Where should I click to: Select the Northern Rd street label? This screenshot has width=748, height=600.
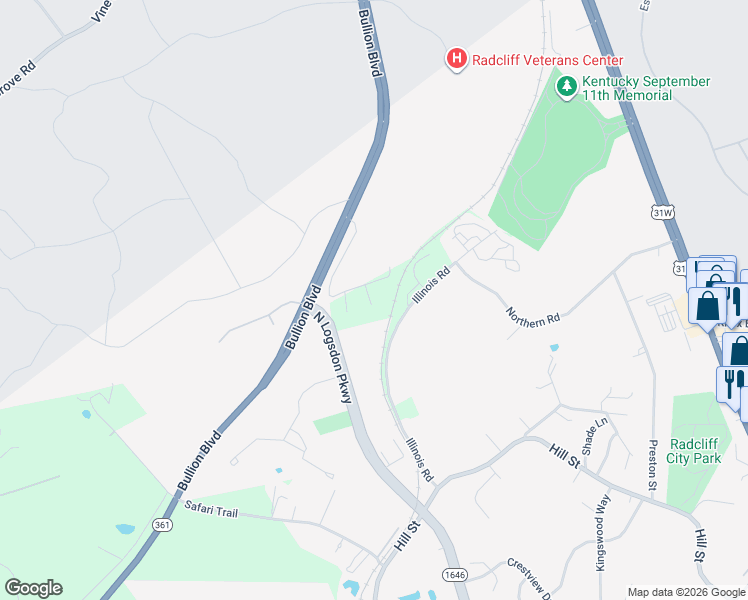(x=532, y=317)
